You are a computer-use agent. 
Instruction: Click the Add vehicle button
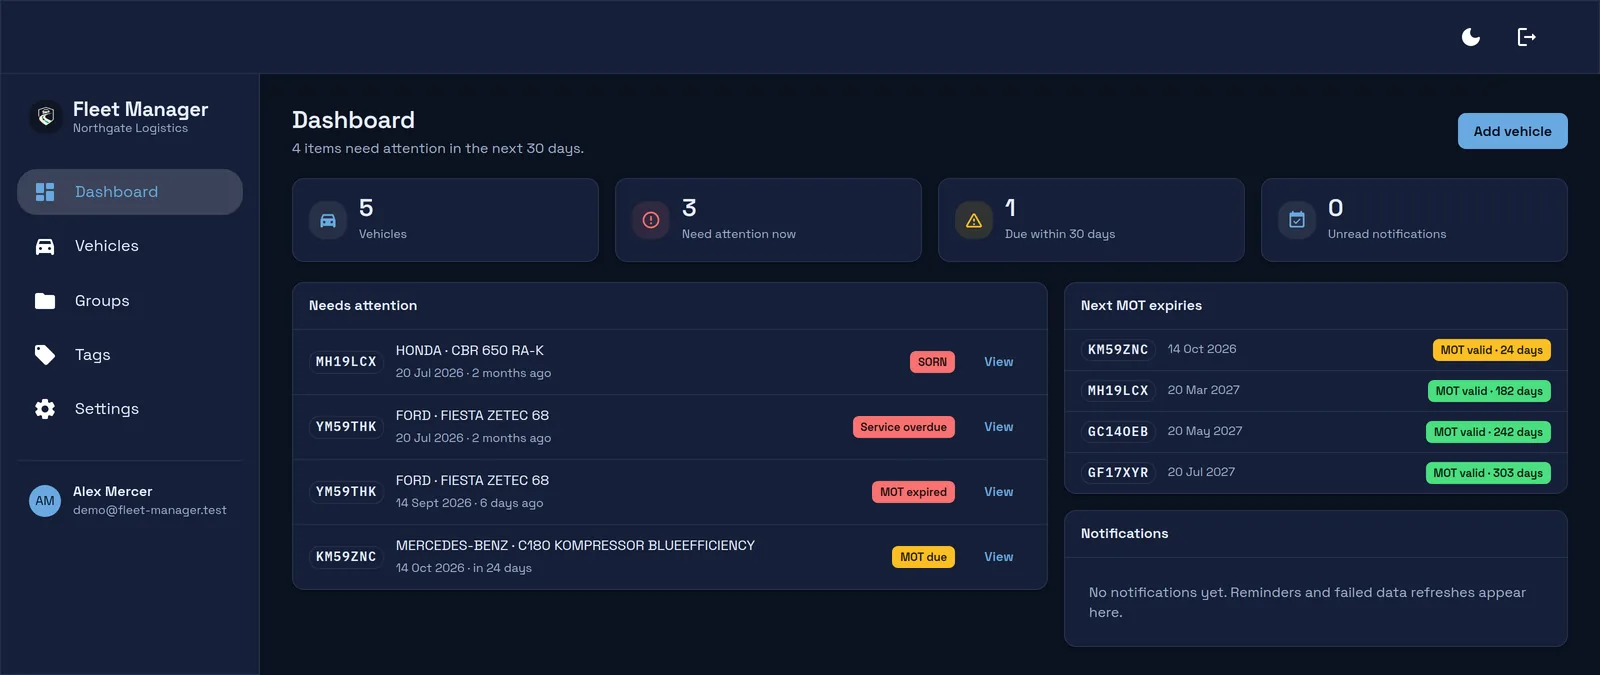coord(1512,131)
